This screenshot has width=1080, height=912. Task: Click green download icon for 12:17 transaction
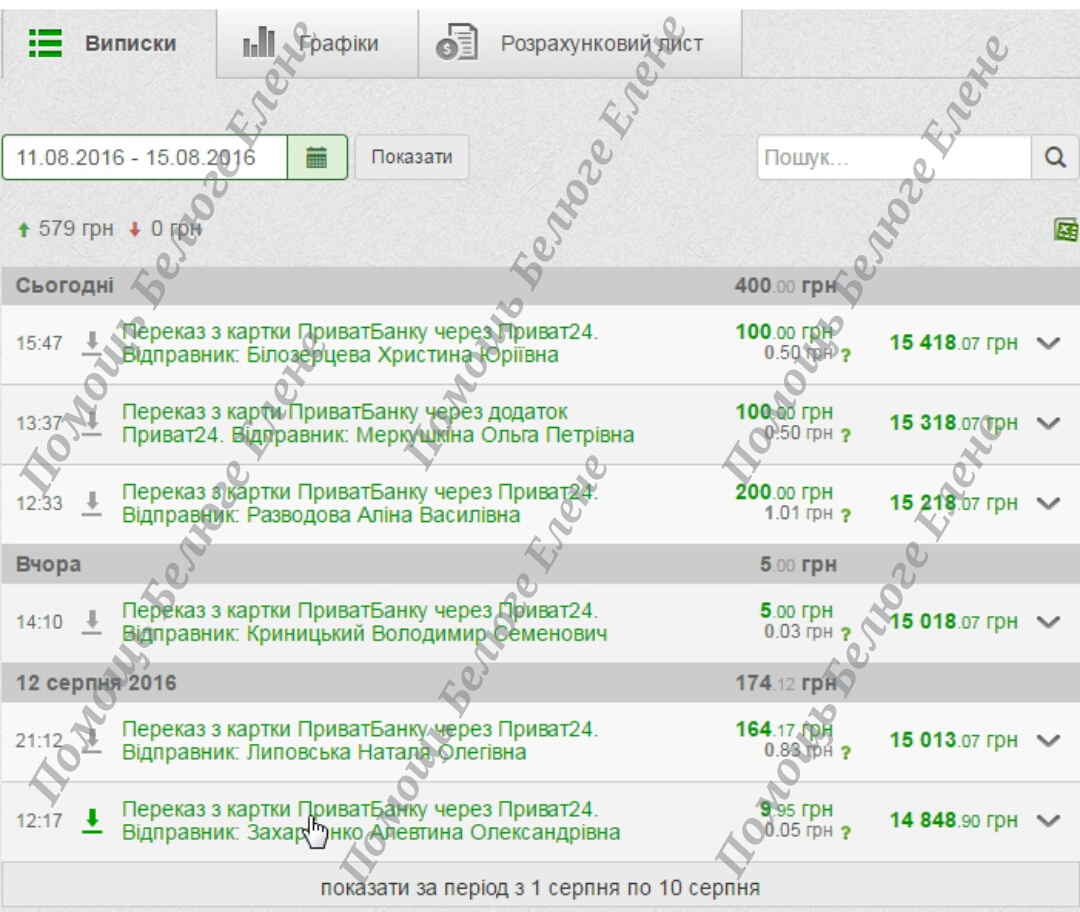(x=92, y=821)
